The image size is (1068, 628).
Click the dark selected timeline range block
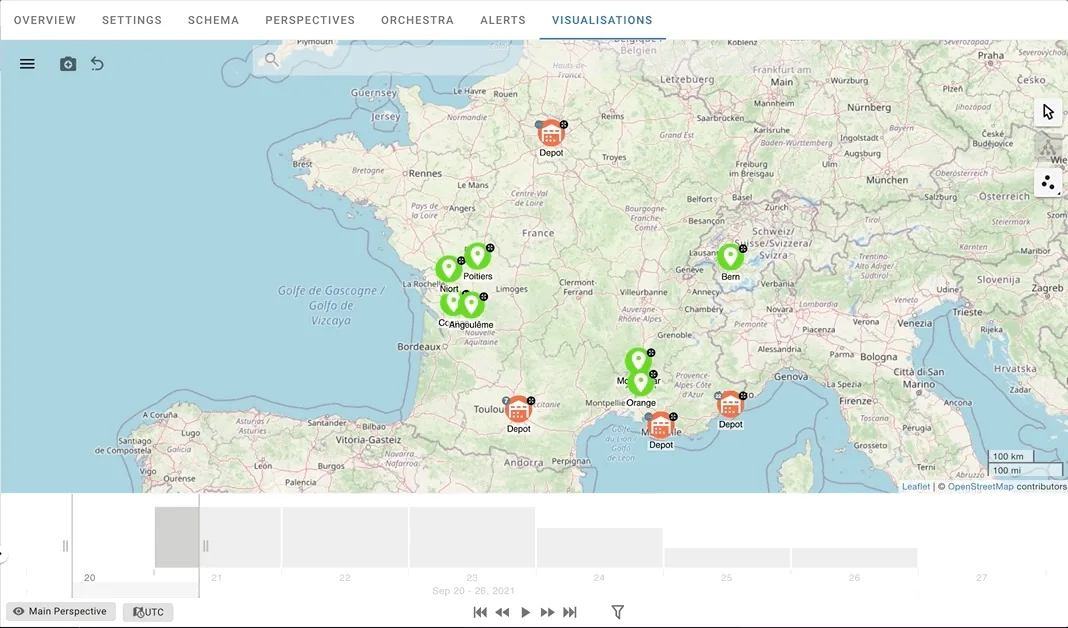tap(177, 537)
